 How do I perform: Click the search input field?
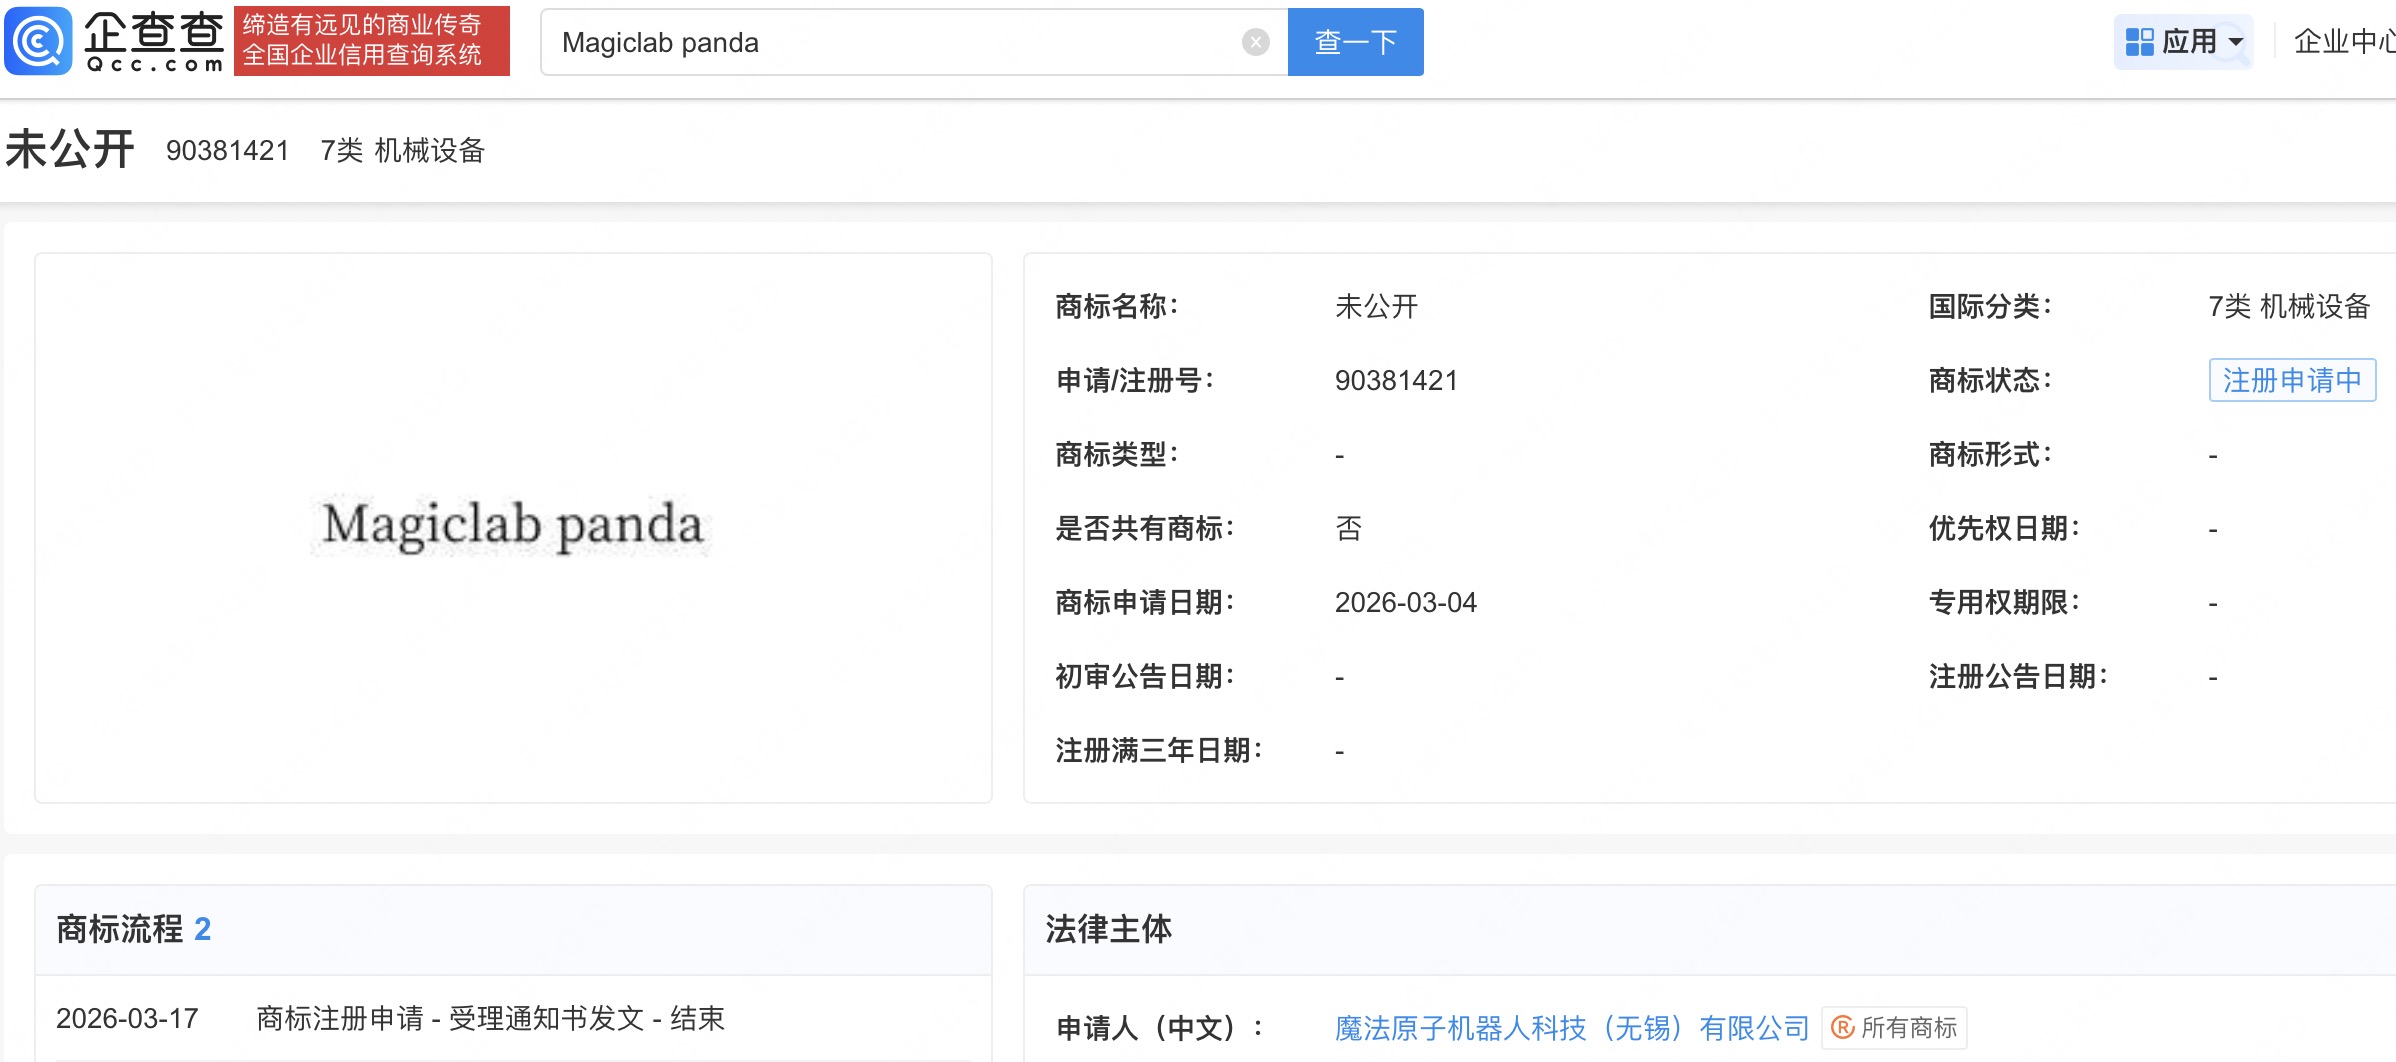click(x=900, y=41)
